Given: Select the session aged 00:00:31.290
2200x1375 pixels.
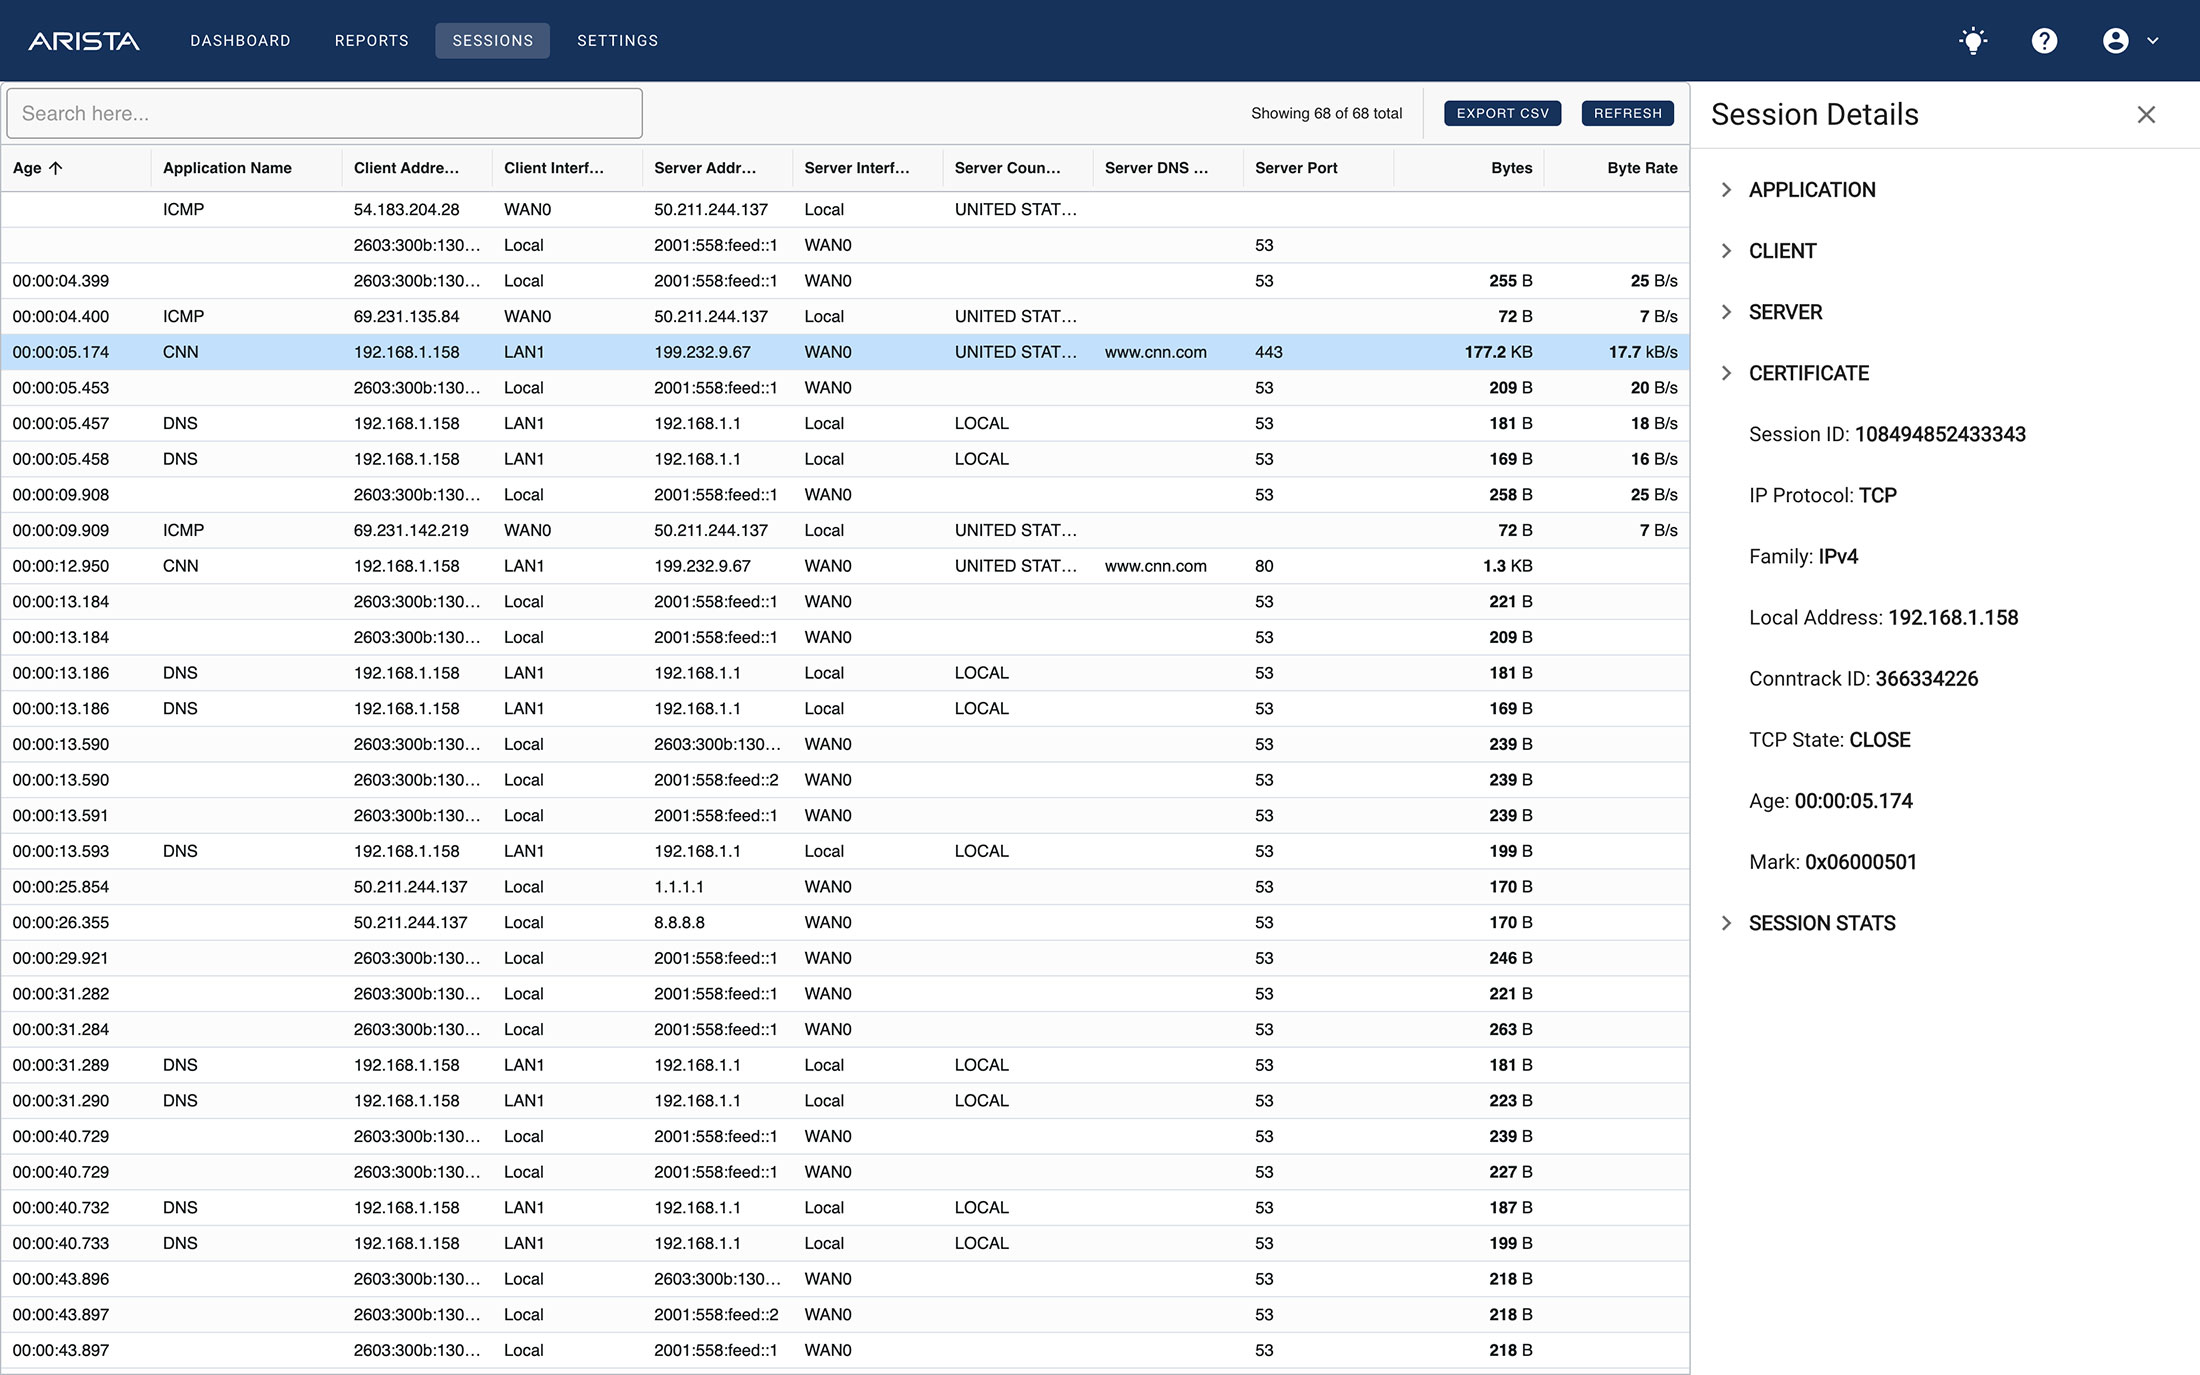Looking at the screenshot, I should click(845, 1101).
